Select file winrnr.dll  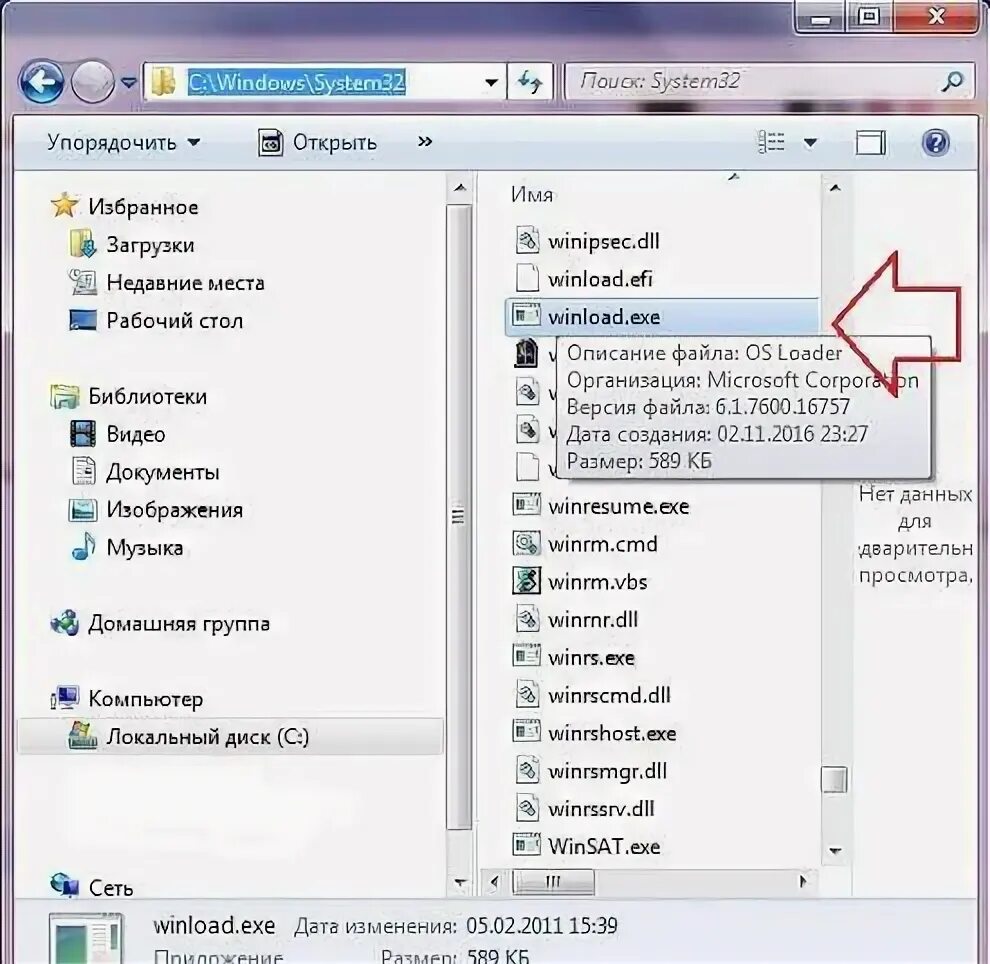tap(592, 620)
